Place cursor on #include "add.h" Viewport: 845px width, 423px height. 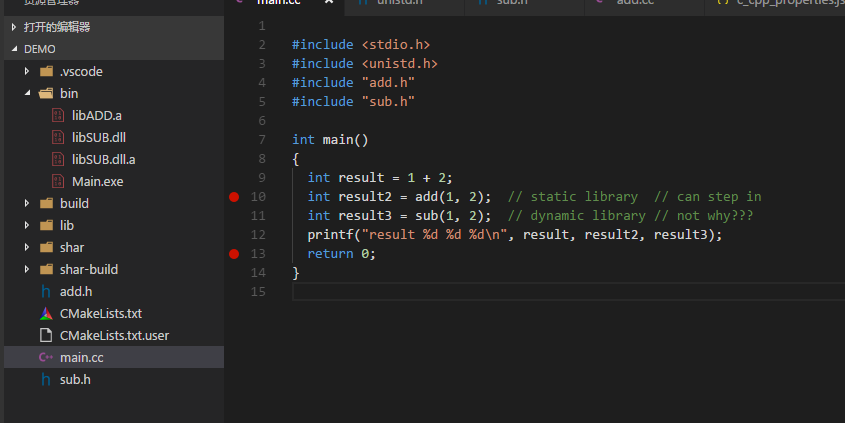click(x=353, y=82)
